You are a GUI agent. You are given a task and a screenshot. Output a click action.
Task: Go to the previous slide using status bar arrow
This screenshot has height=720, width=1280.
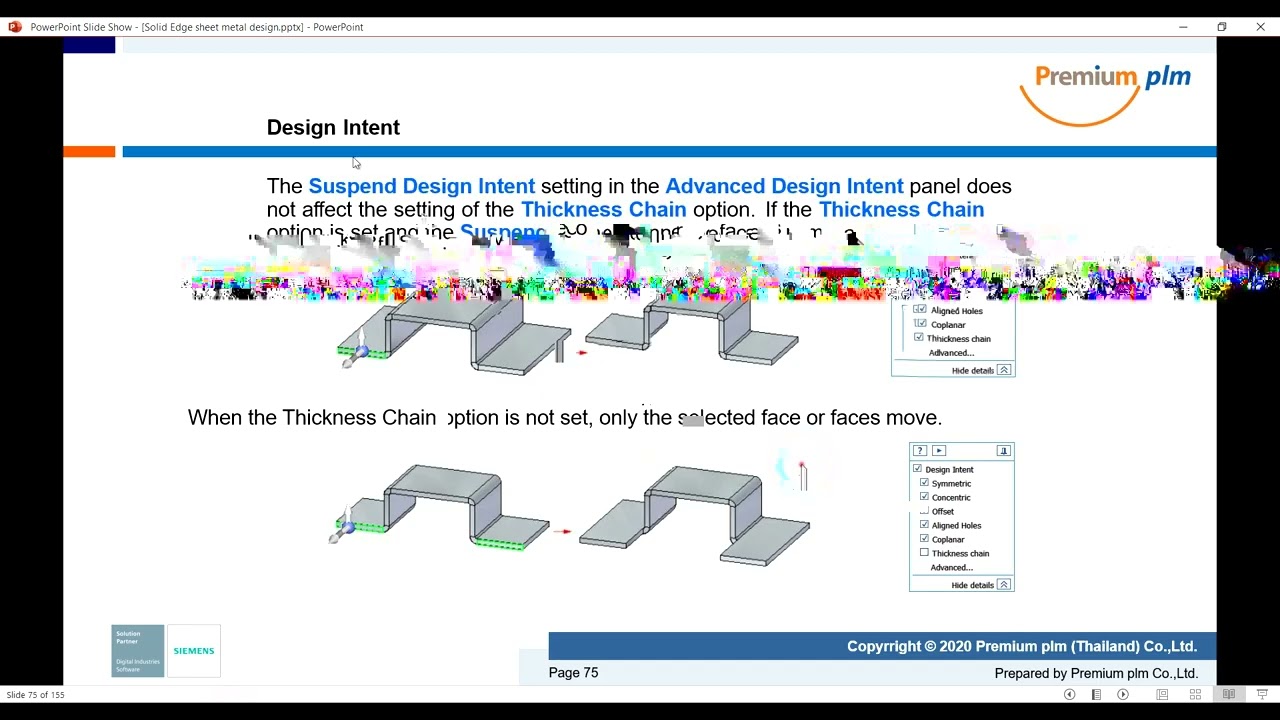coord(1069,694)
